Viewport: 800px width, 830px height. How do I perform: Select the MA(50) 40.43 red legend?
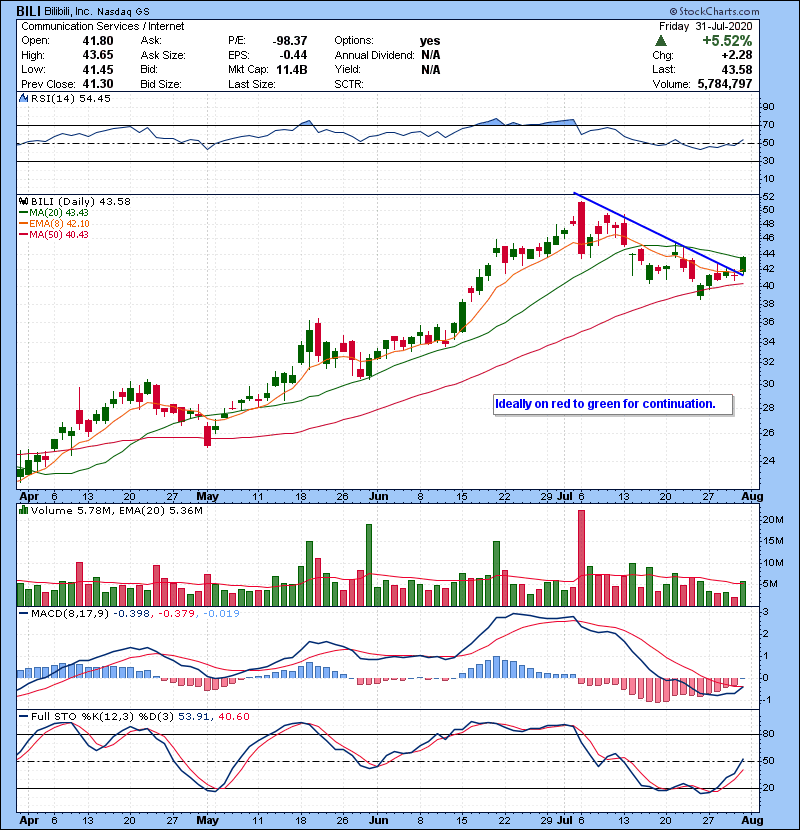[x=54, y=234]
